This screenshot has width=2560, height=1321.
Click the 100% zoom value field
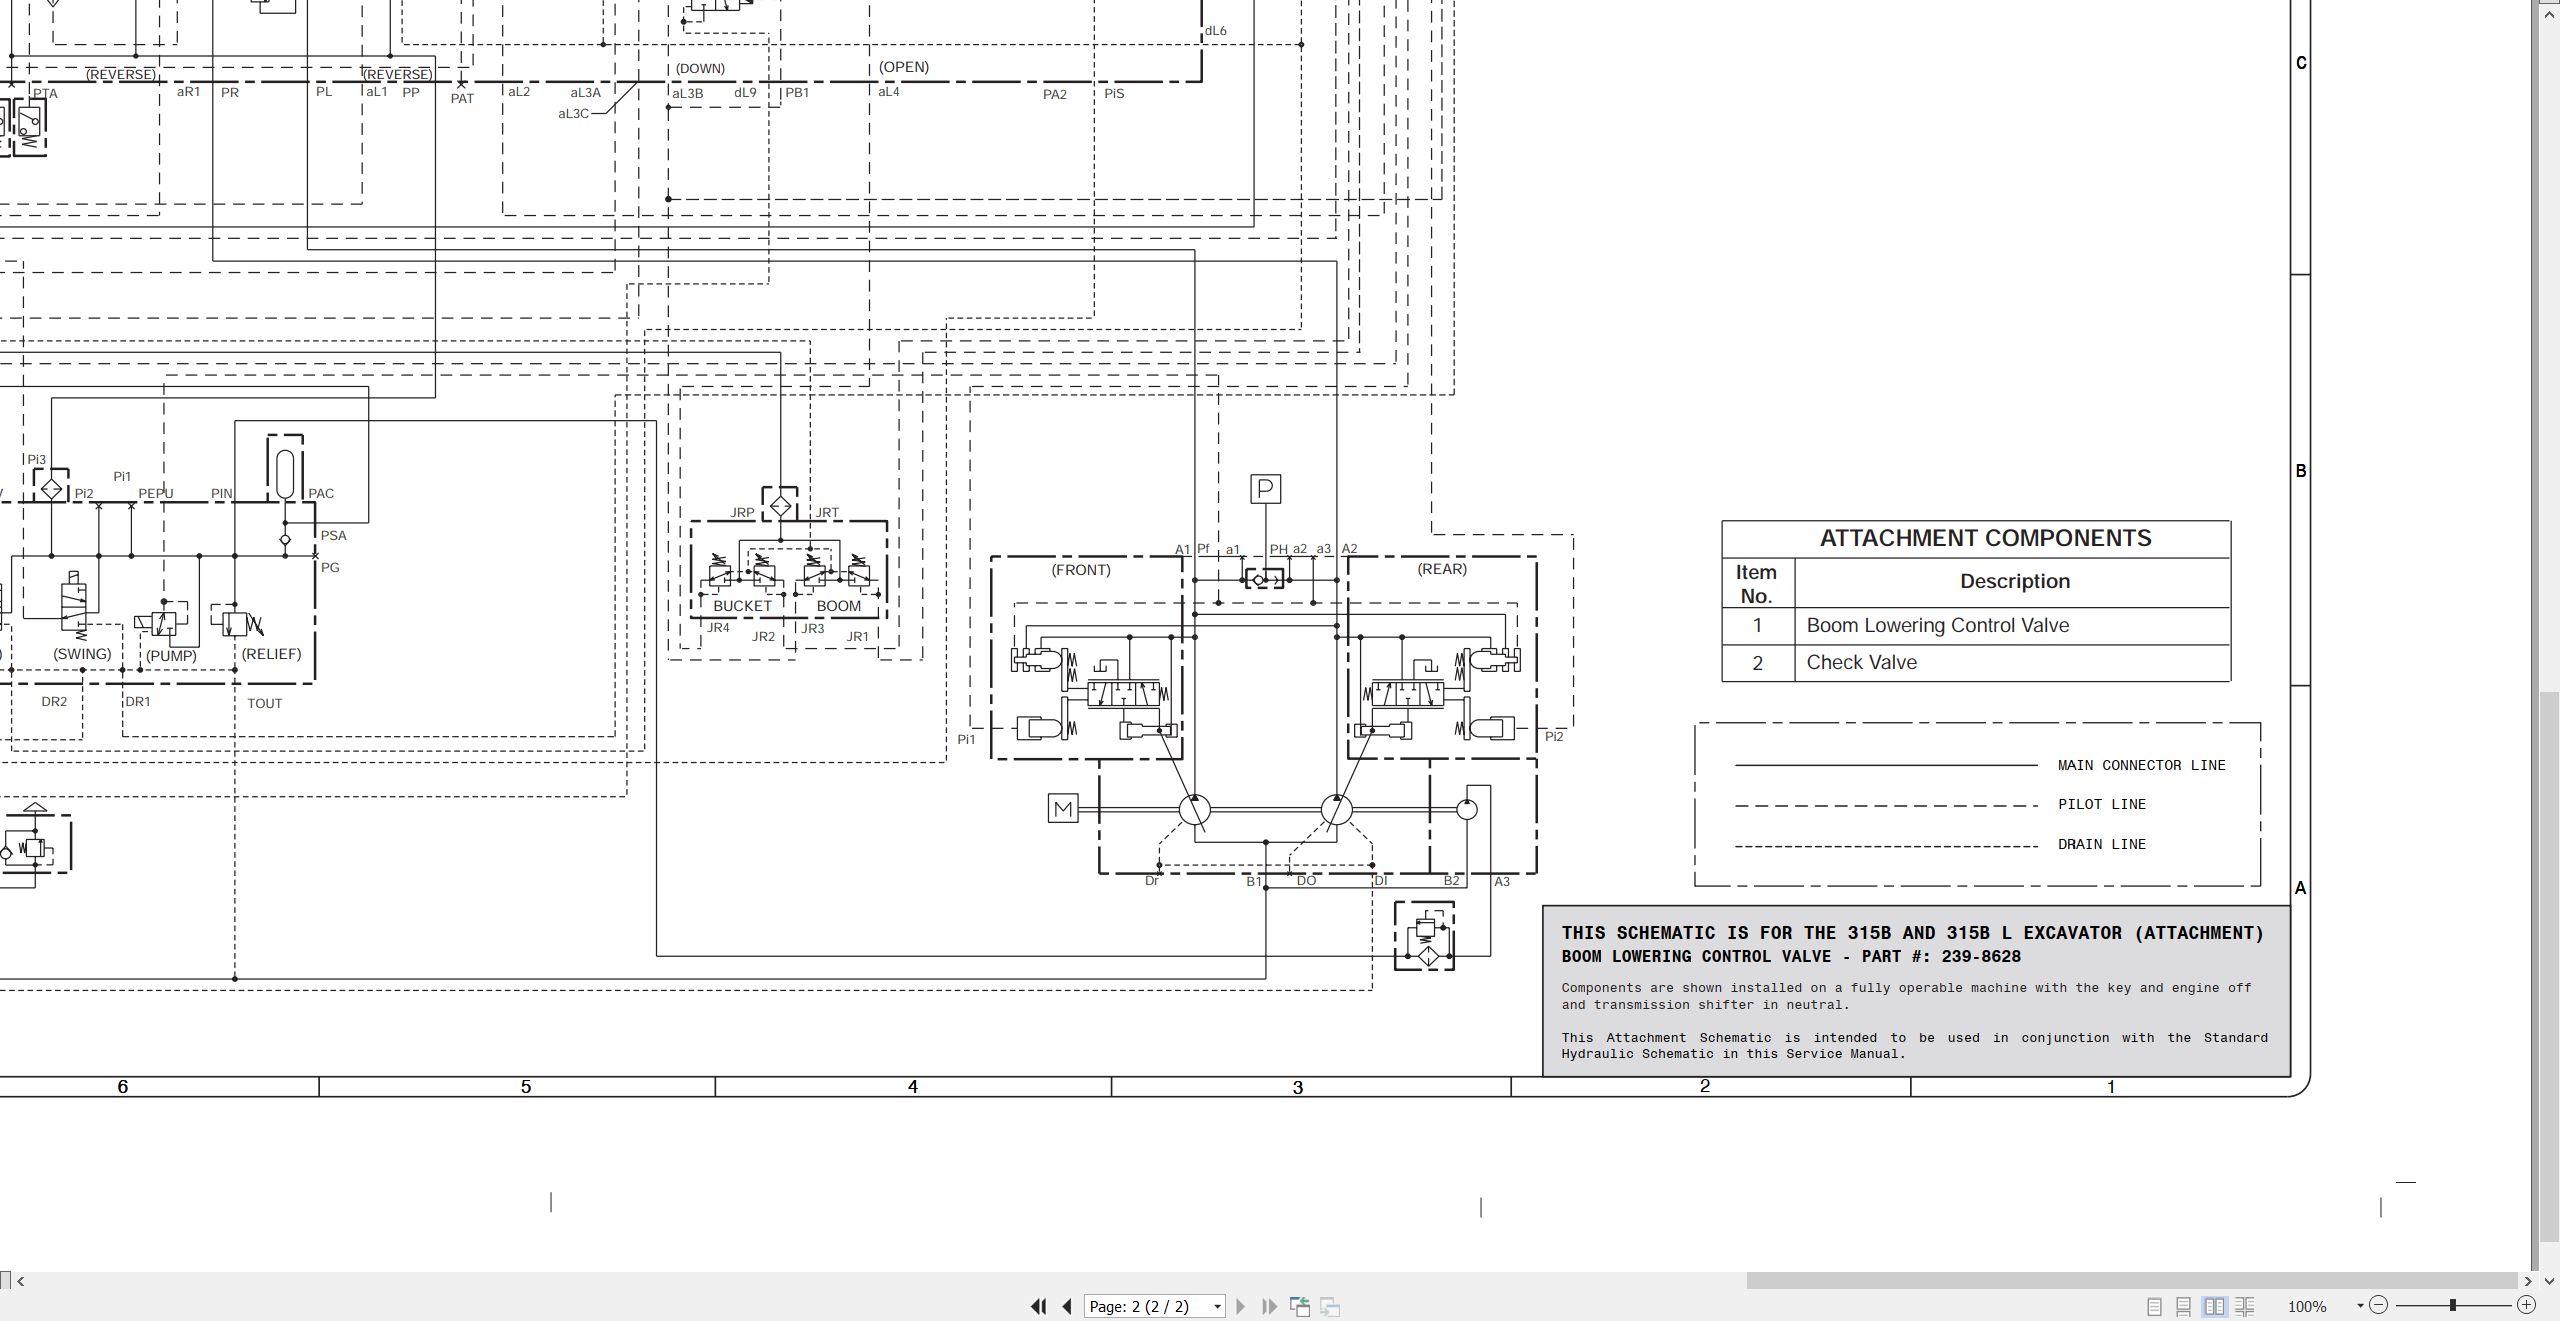2308,1307
